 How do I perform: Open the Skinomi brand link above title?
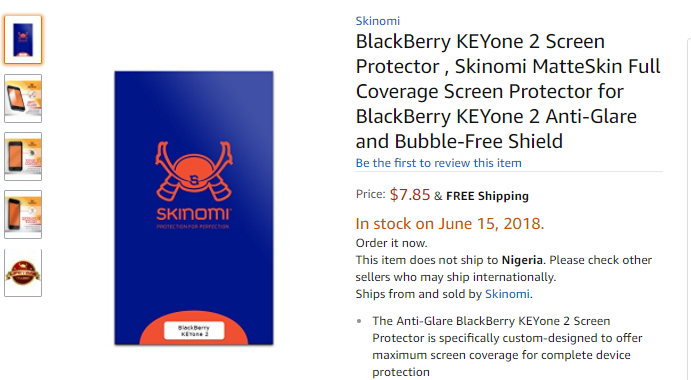pyautogui.click(x=378, y=21)
